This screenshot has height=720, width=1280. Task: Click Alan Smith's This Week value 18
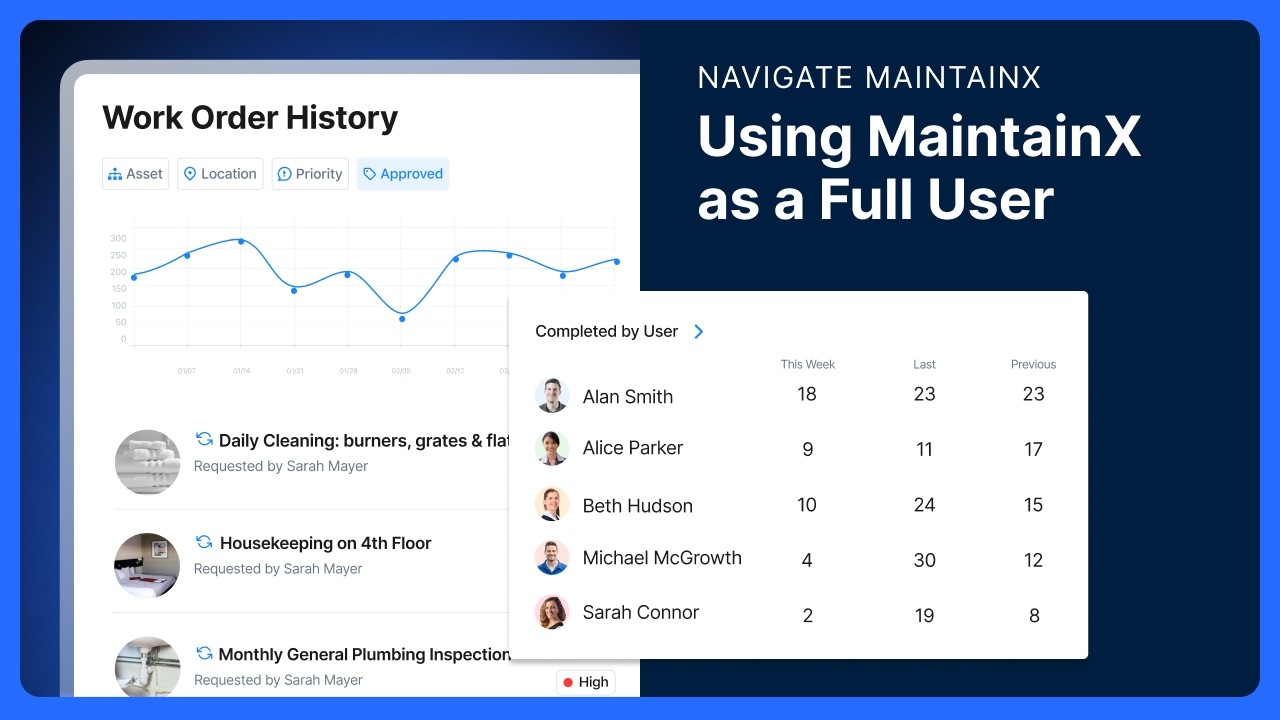coord(807,394)
